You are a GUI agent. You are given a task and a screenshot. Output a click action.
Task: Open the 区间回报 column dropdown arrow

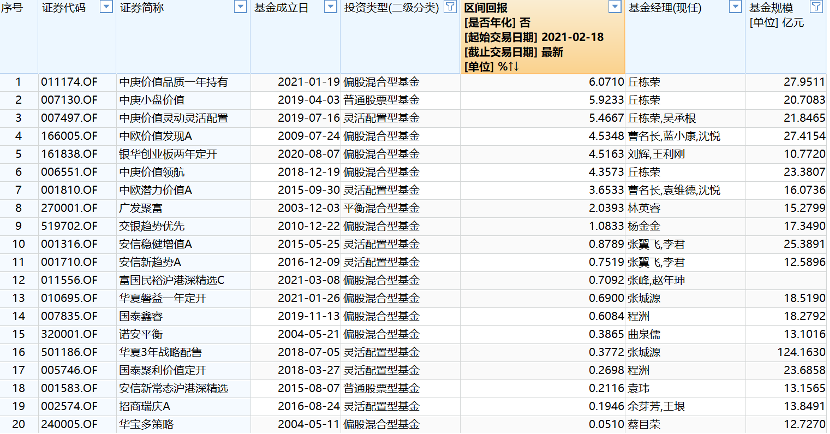[x=615, y=7]
